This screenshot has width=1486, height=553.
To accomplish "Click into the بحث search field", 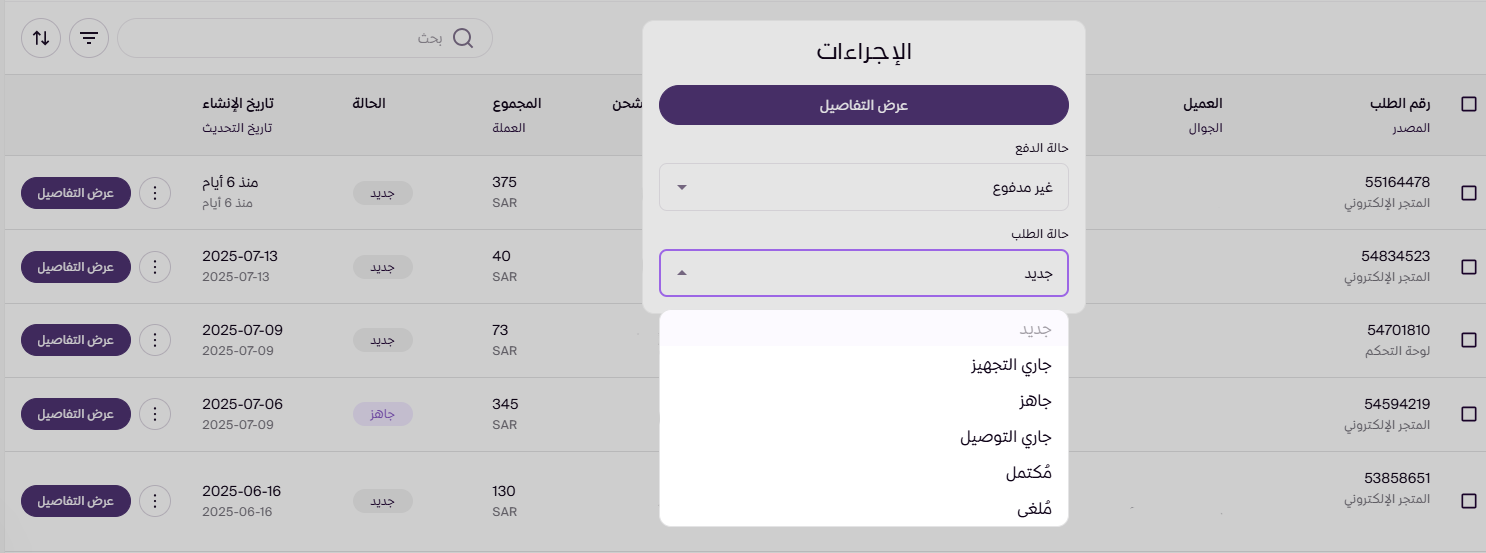I will (x=290, y=38).
